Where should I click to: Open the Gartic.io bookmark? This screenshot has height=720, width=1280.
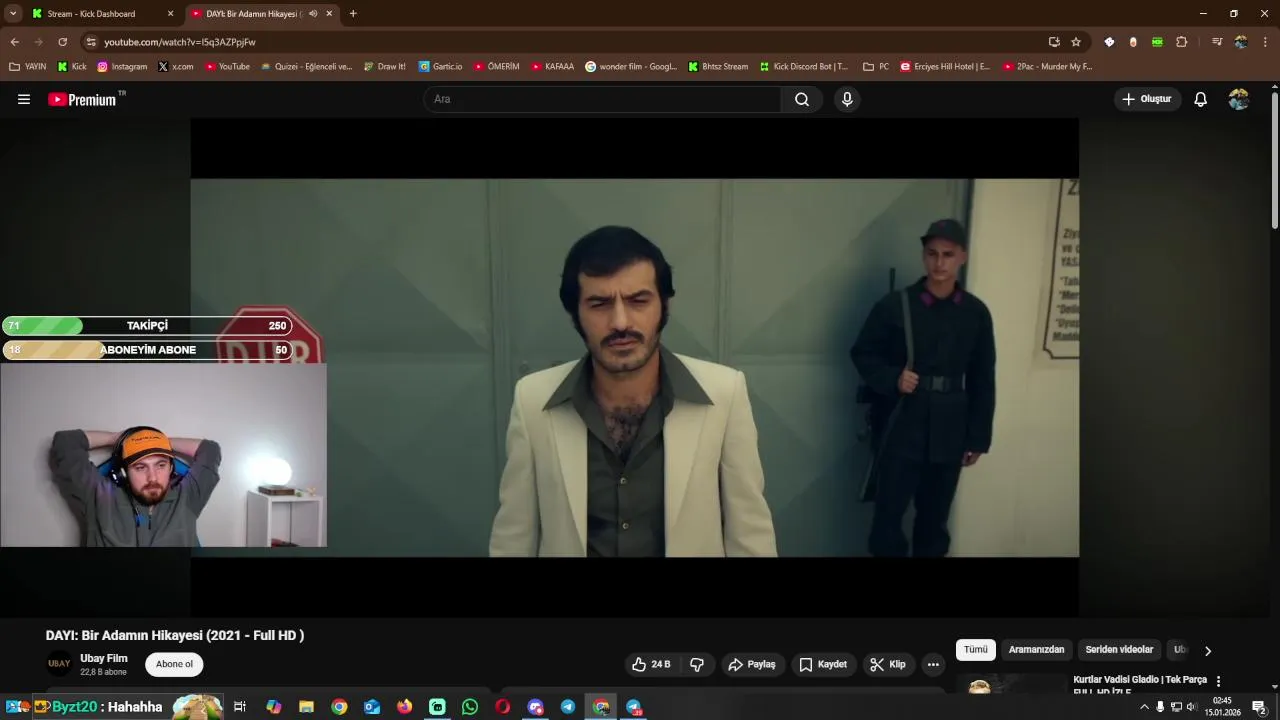(440, 67)
